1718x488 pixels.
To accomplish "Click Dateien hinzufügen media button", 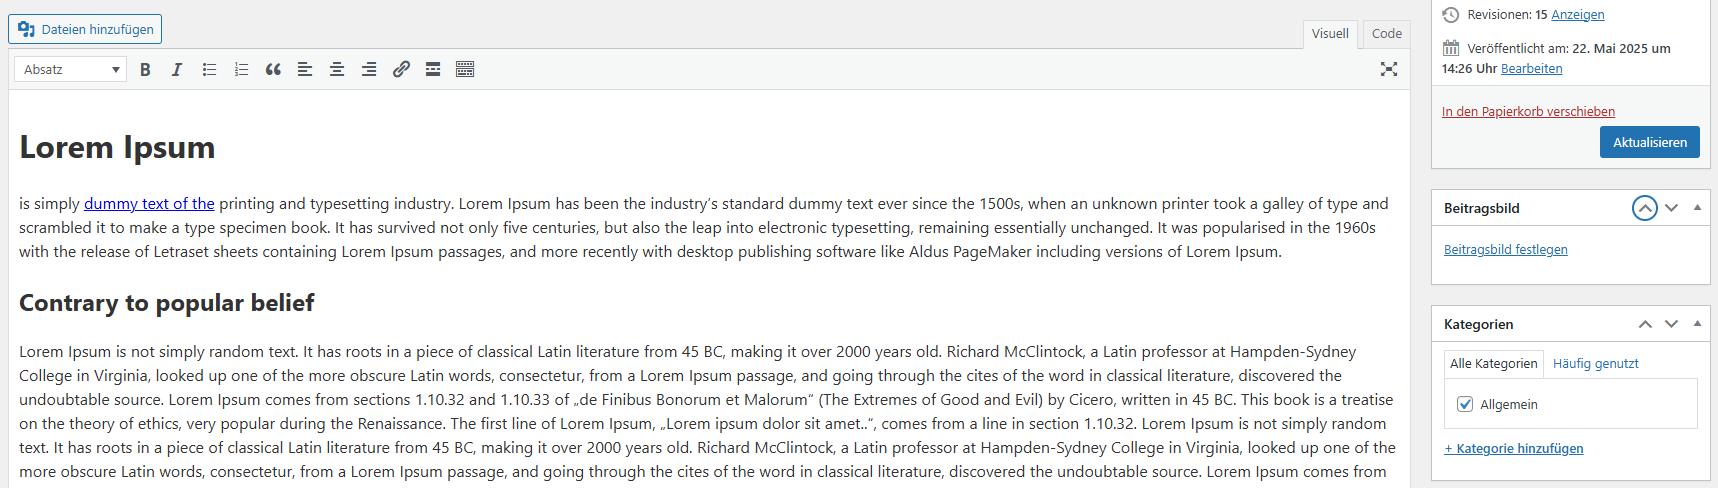I will click(85, 29).
